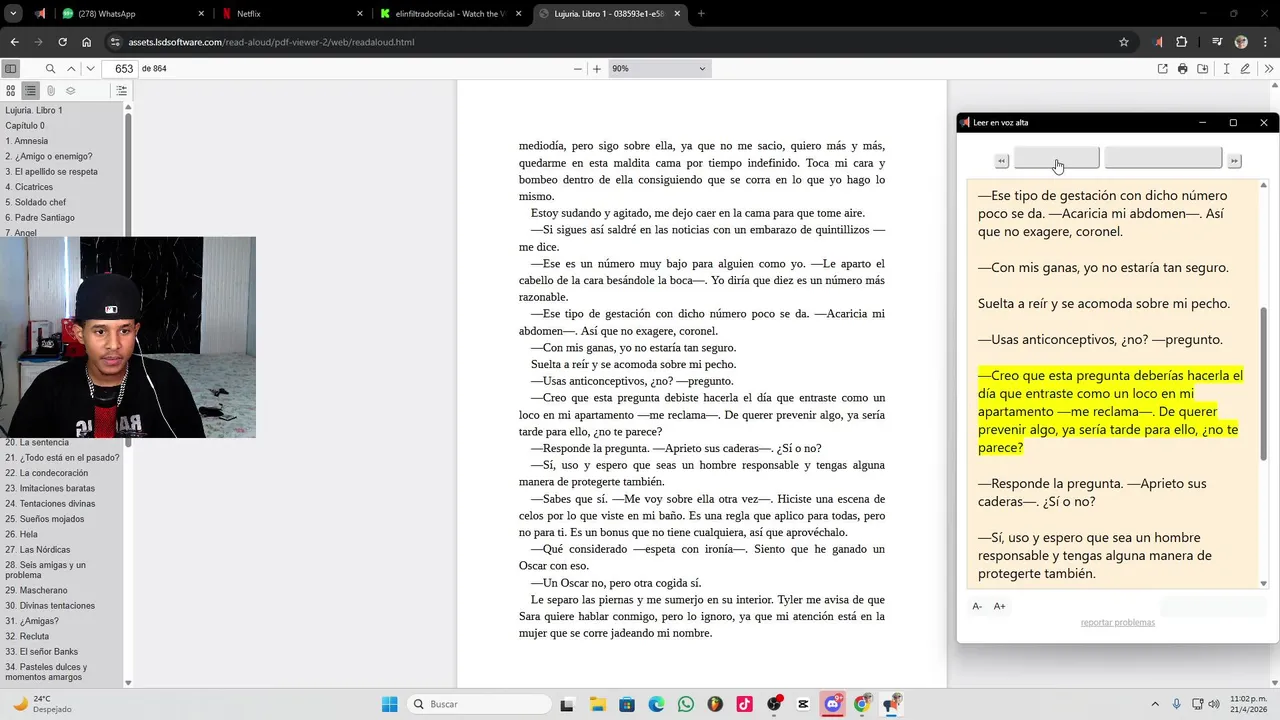The image size is (1280, 720).
Task: Open chapter '6. Padre Santiago'
Action: click(40, 218)
